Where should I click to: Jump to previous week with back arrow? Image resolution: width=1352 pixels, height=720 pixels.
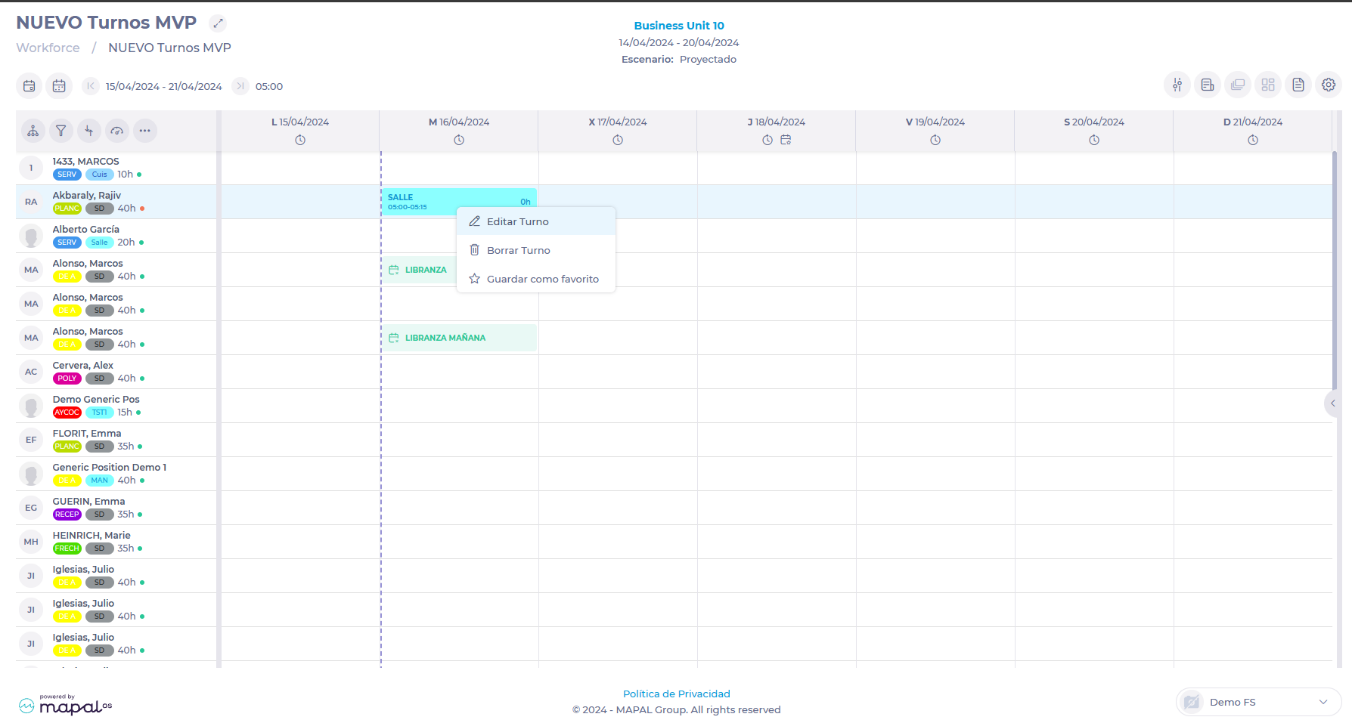91,86
